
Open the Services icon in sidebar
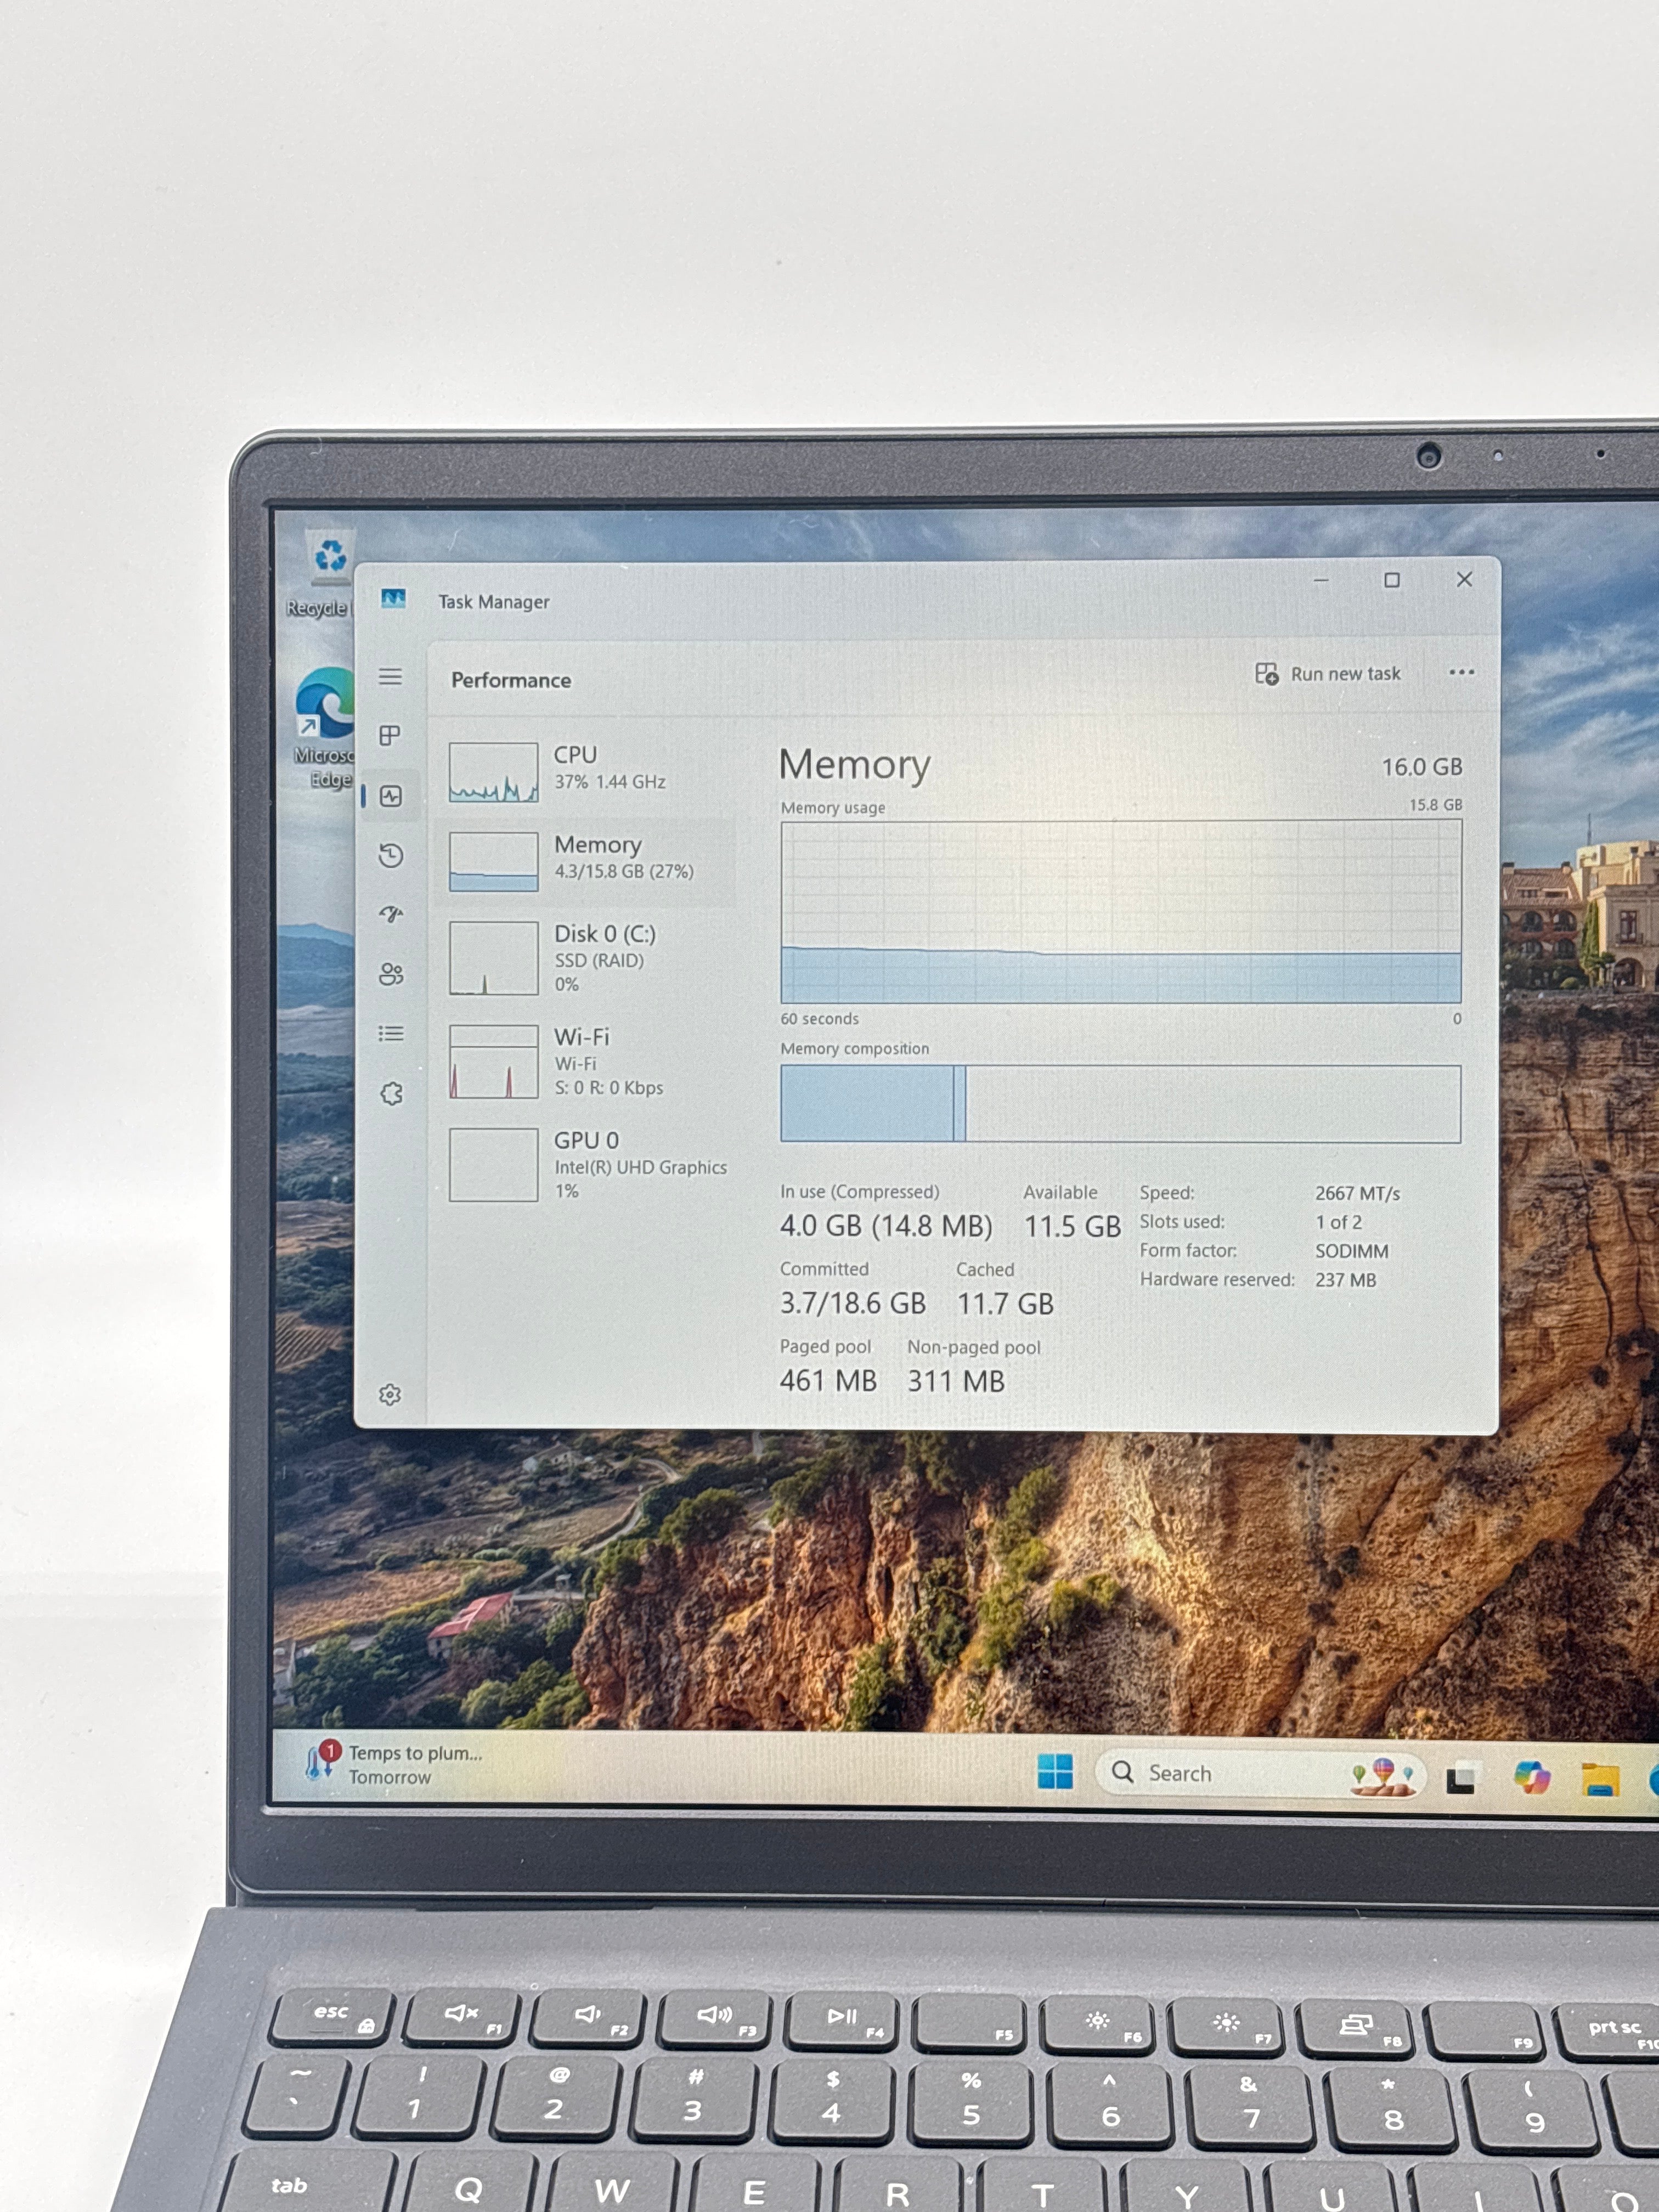coord(391,1093)
